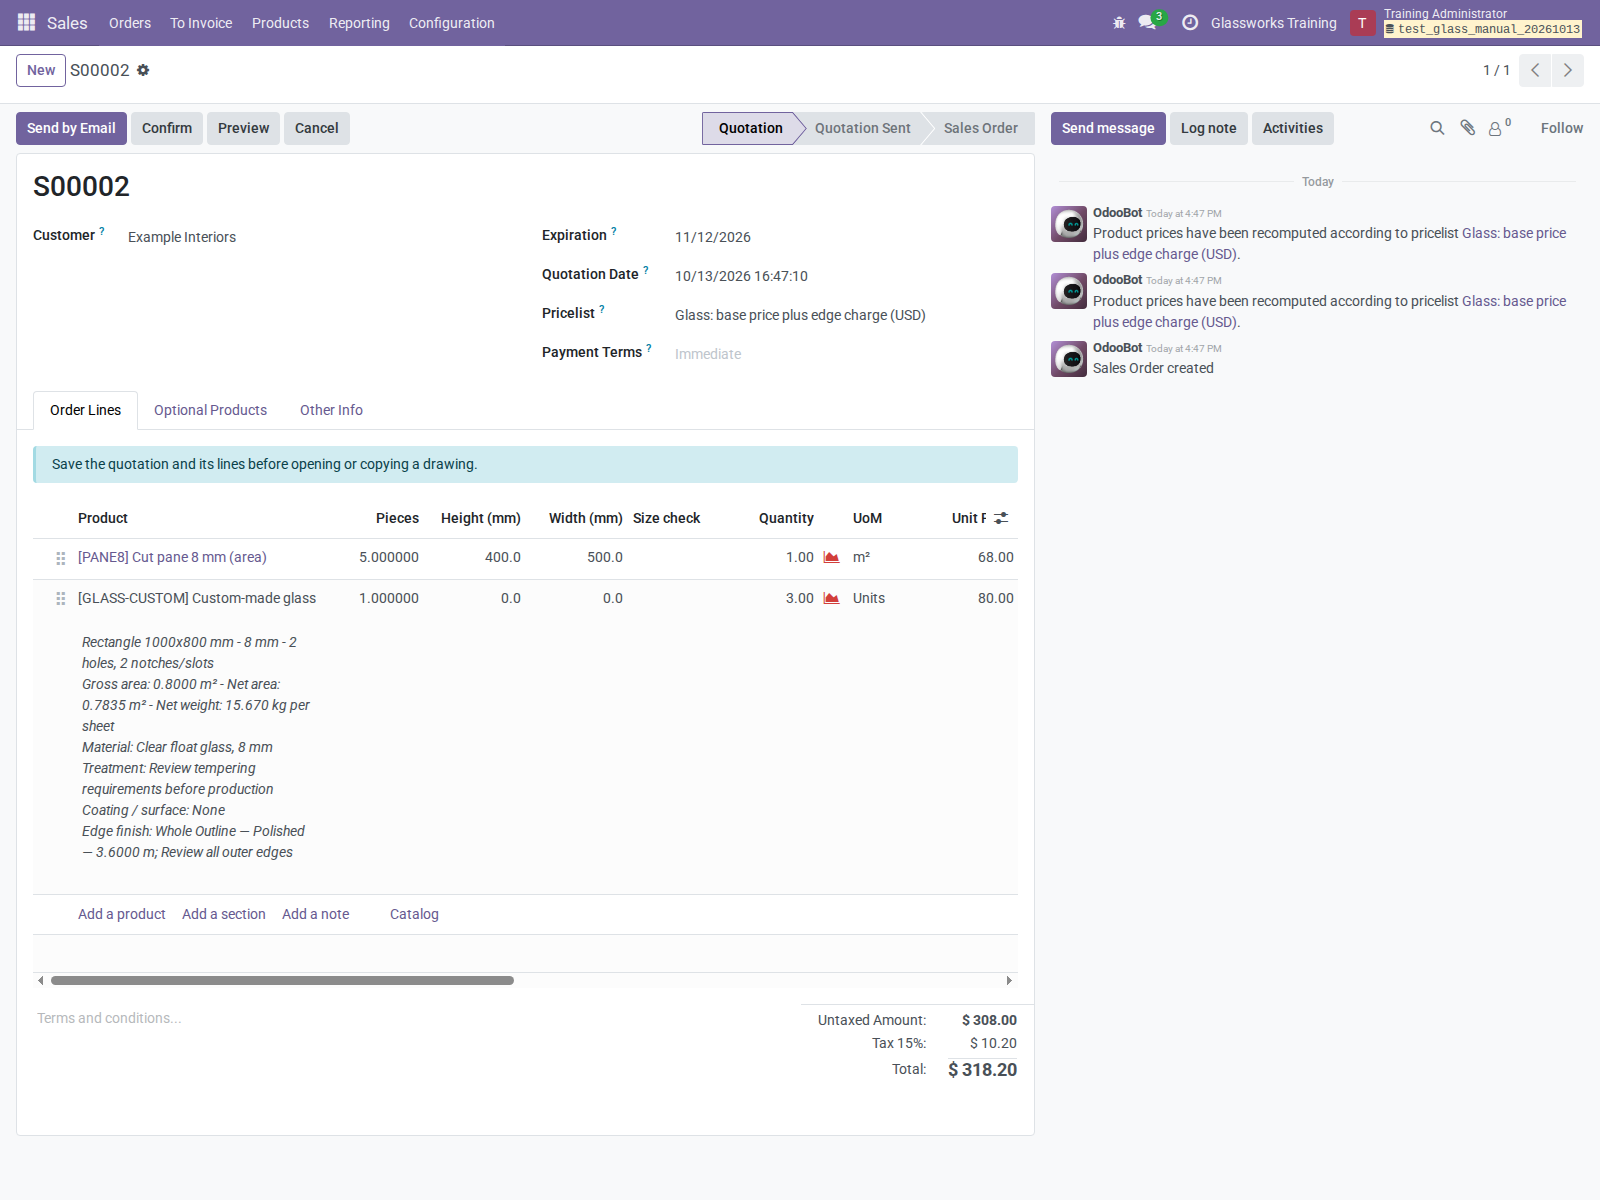The width and height of the screenshot is (1600, 1200).
Task: Switch to Optional Products tab
Action: point(210,410)
